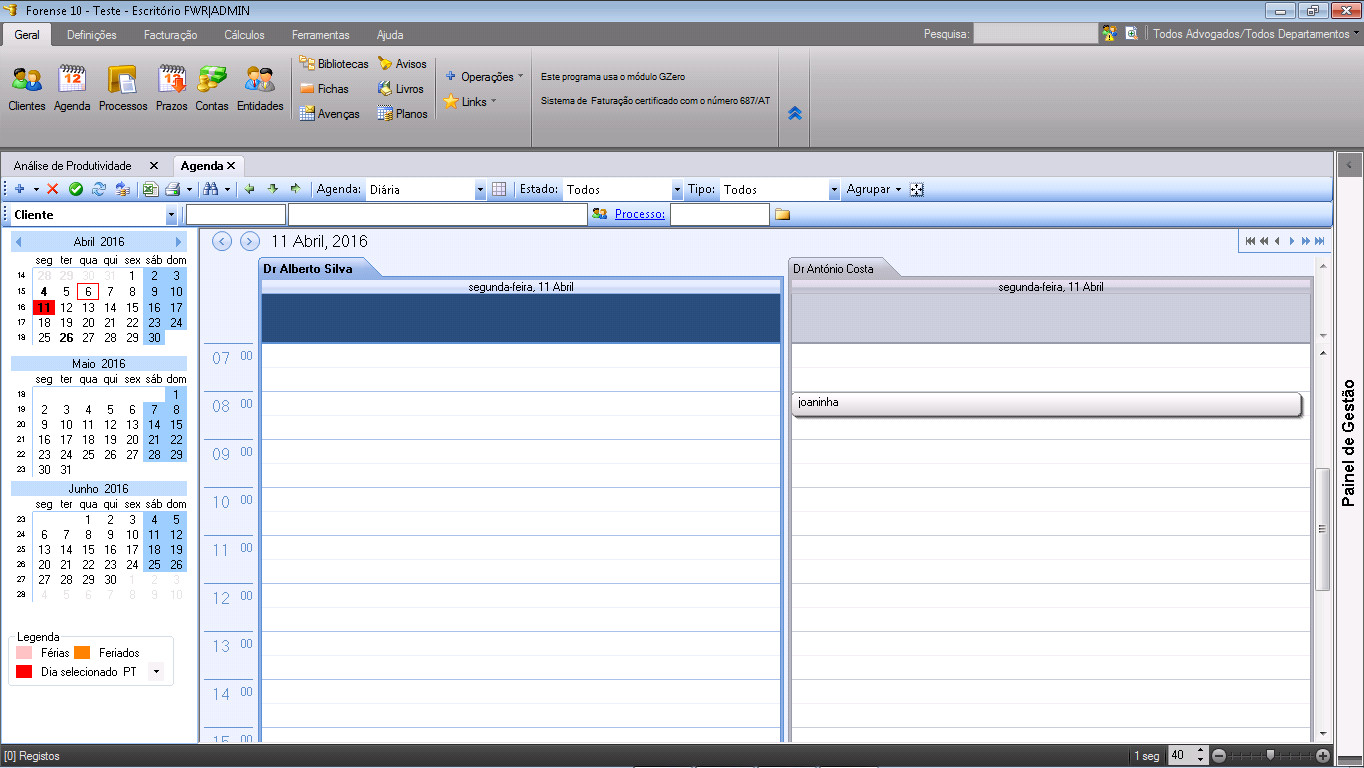Screen dimensions: 1364x768
Task: Open the Painel de Gestão side panel
Action: (x=1349, y=443)
